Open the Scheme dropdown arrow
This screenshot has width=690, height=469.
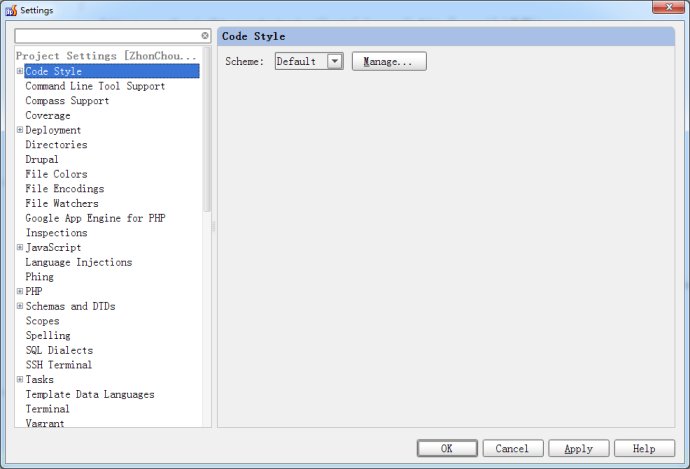point(335,61)
